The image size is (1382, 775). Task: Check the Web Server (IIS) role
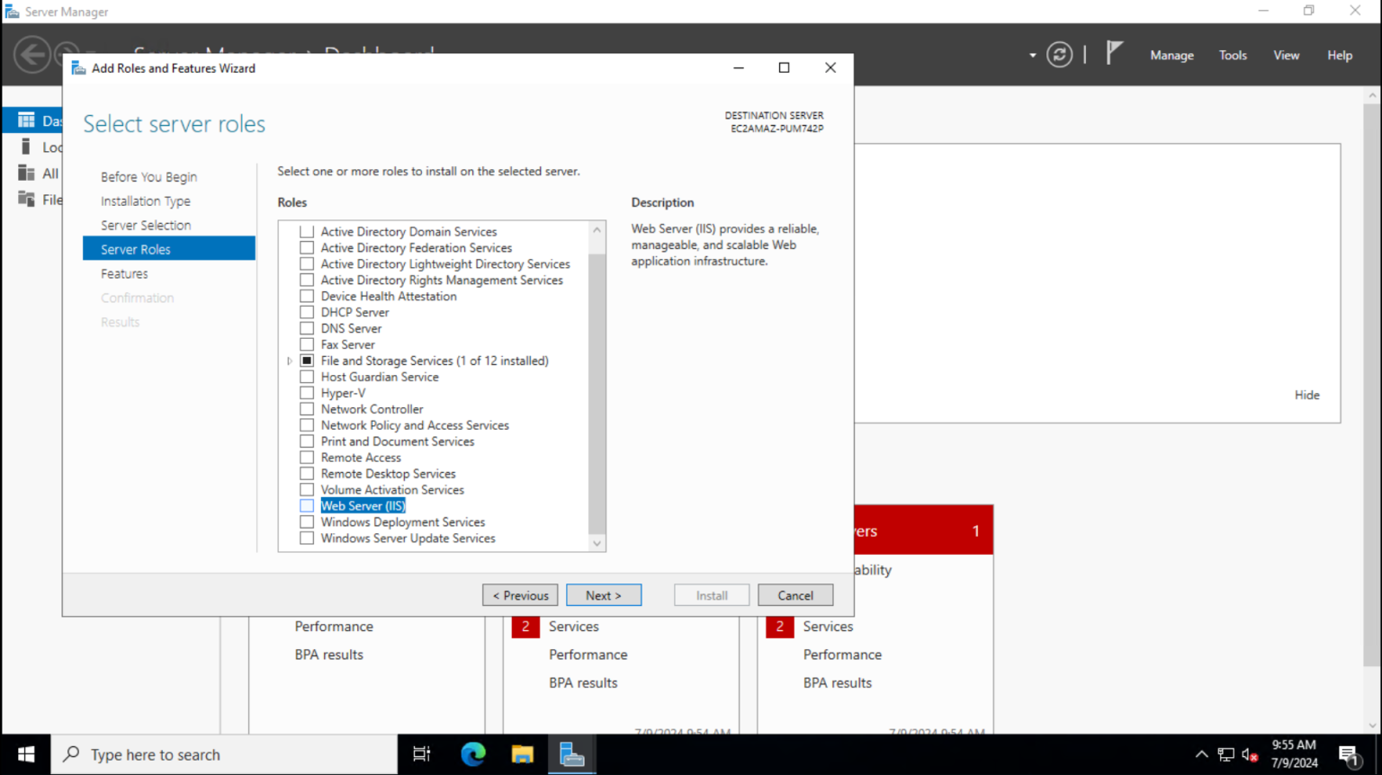(306, 506)
